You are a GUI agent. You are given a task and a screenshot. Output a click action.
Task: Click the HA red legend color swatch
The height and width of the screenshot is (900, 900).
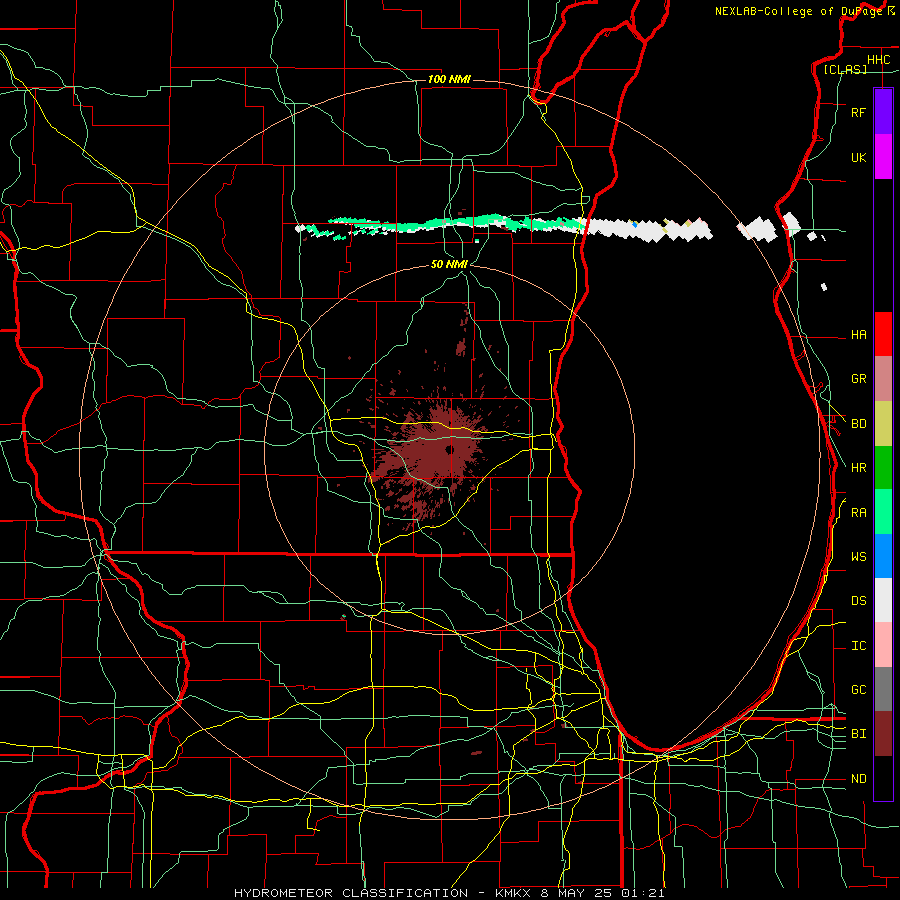[883, 334]
